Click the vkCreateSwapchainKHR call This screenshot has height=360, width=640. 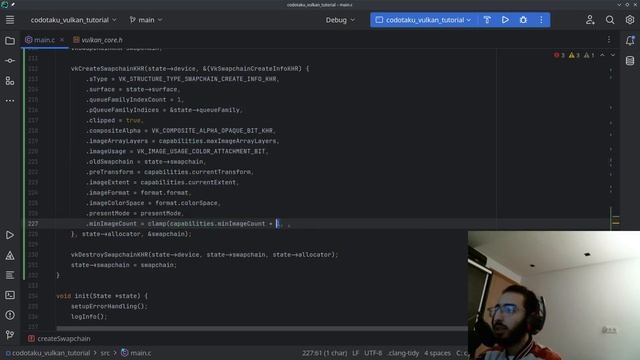point(108,69)
